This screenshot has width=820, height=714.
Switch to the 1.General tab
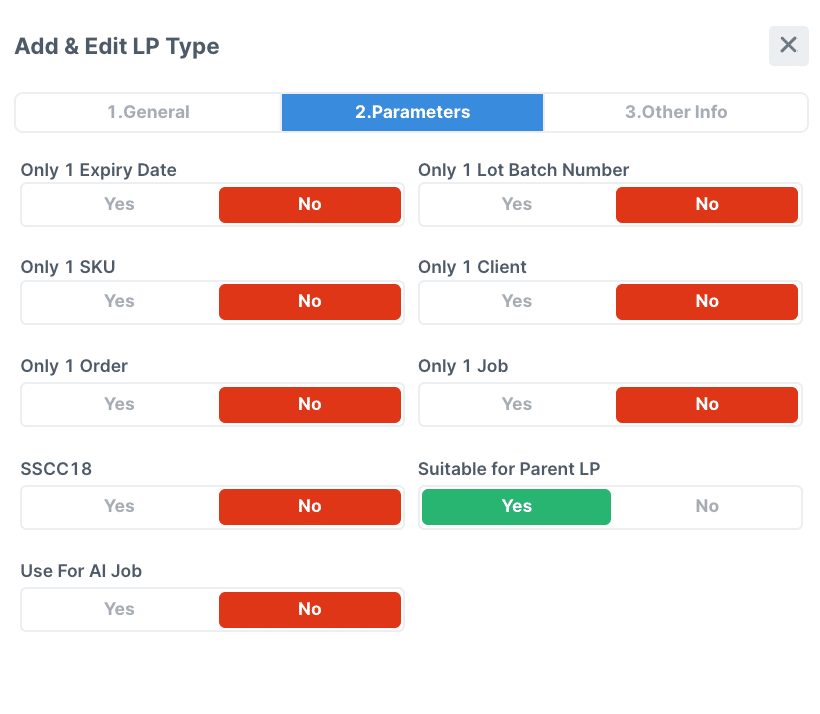click(148, 112)
